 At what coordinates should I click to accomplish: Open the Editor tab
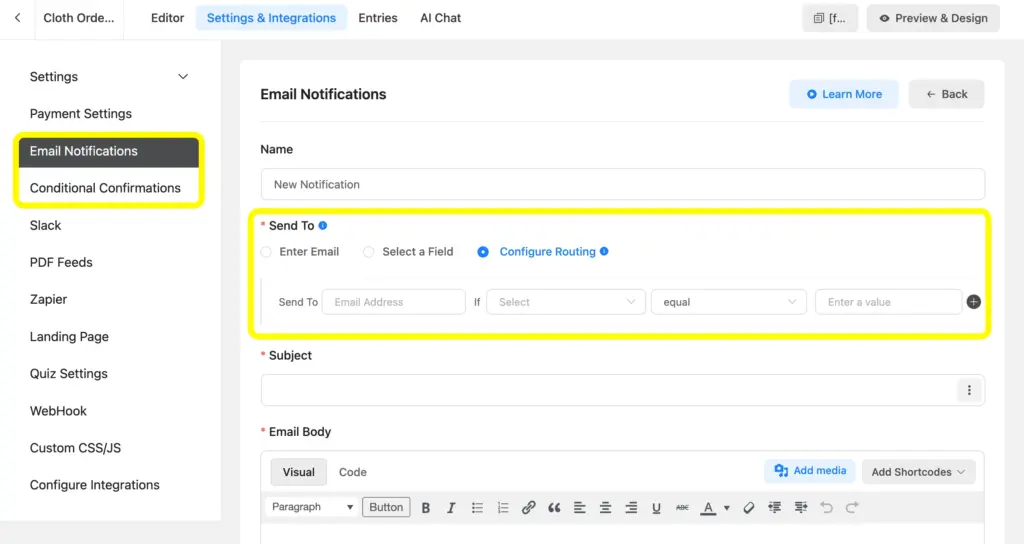coord(167,18)
